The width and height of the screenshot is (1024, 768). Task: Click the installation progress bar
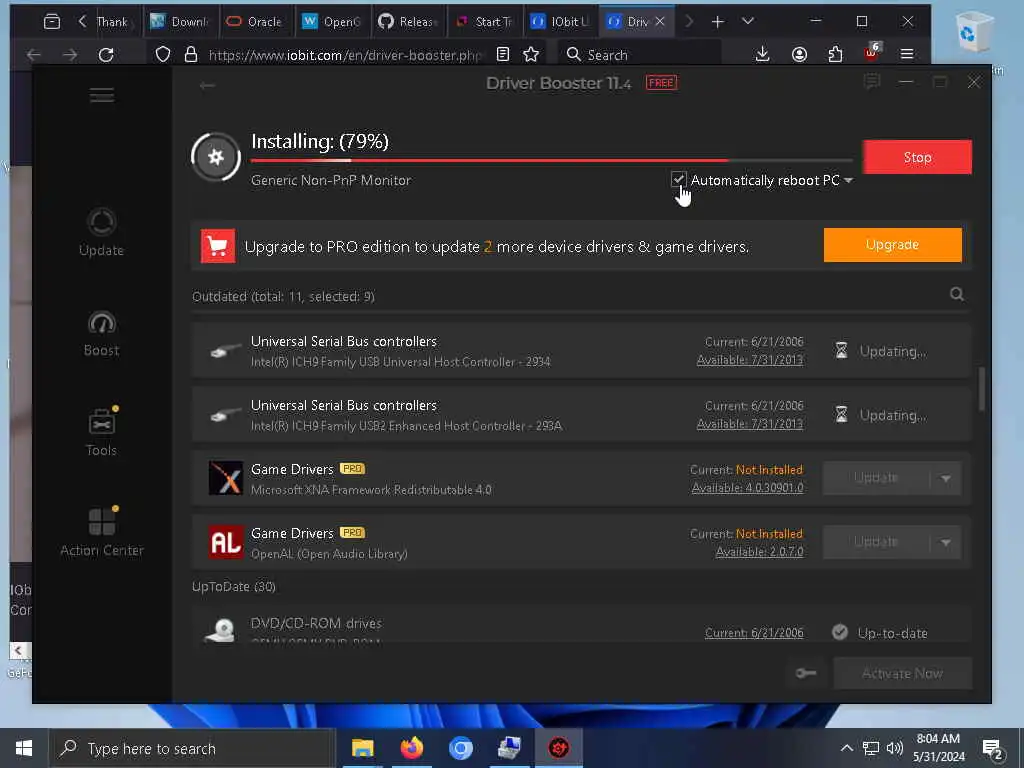pyautogui.click(x=552, y=160)
